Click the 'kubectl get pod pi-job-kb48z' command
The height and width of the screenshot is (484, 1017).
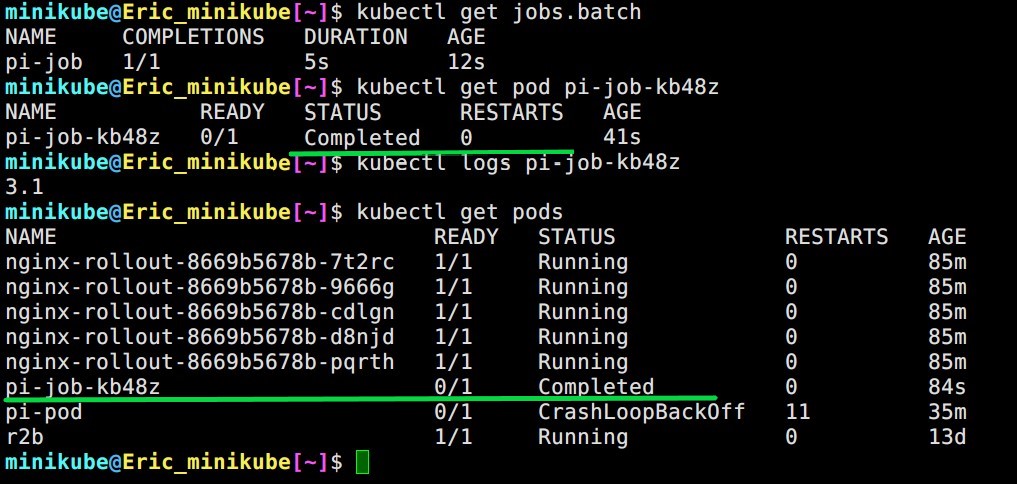[538, 88]
